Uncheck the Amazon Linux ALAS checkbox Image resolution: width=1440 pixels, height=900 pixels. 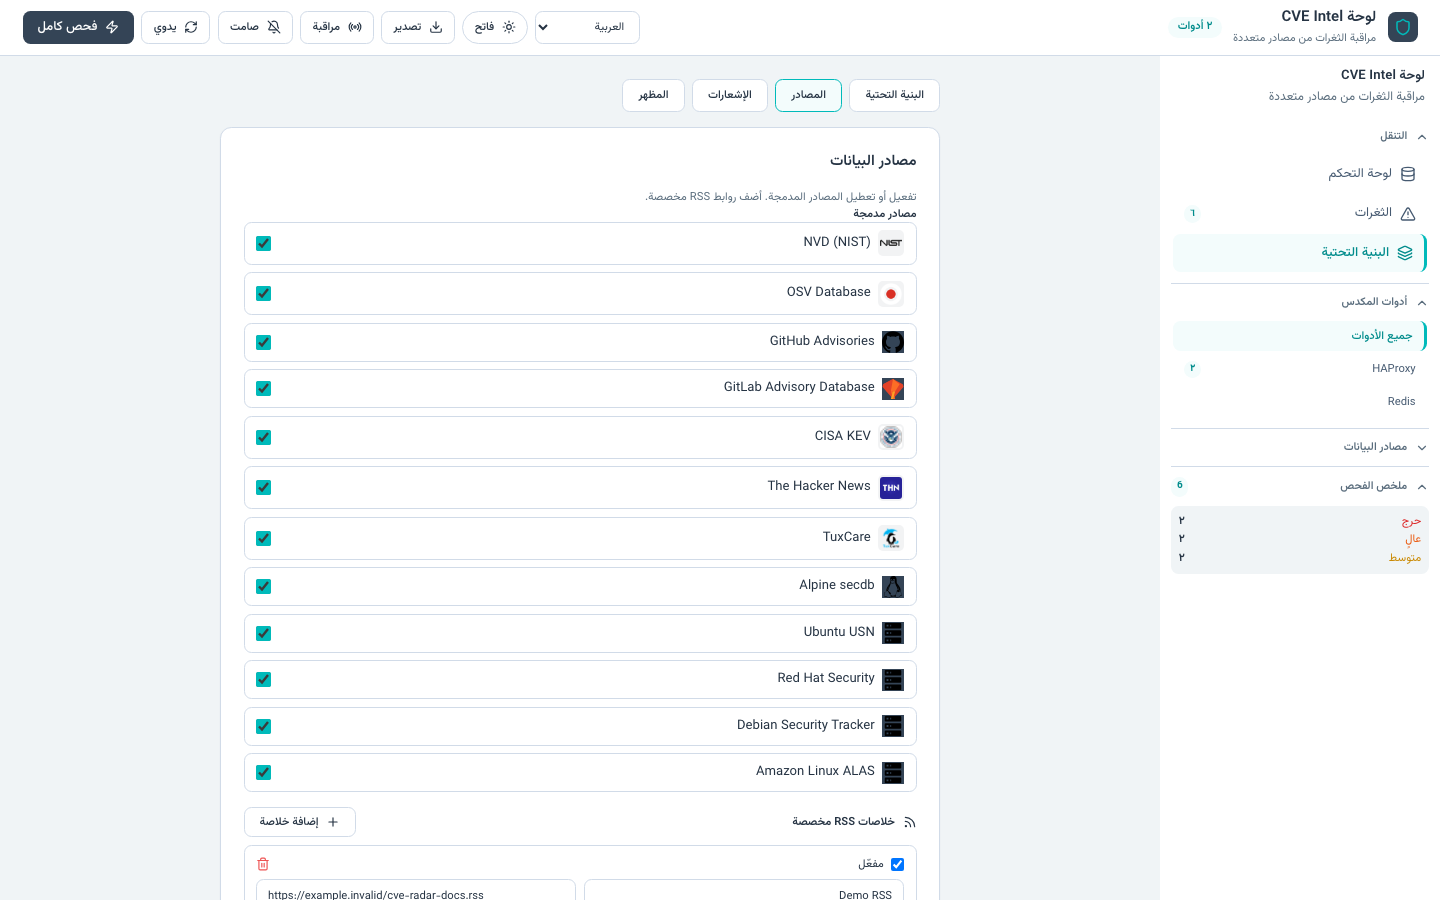click(264, 772)
